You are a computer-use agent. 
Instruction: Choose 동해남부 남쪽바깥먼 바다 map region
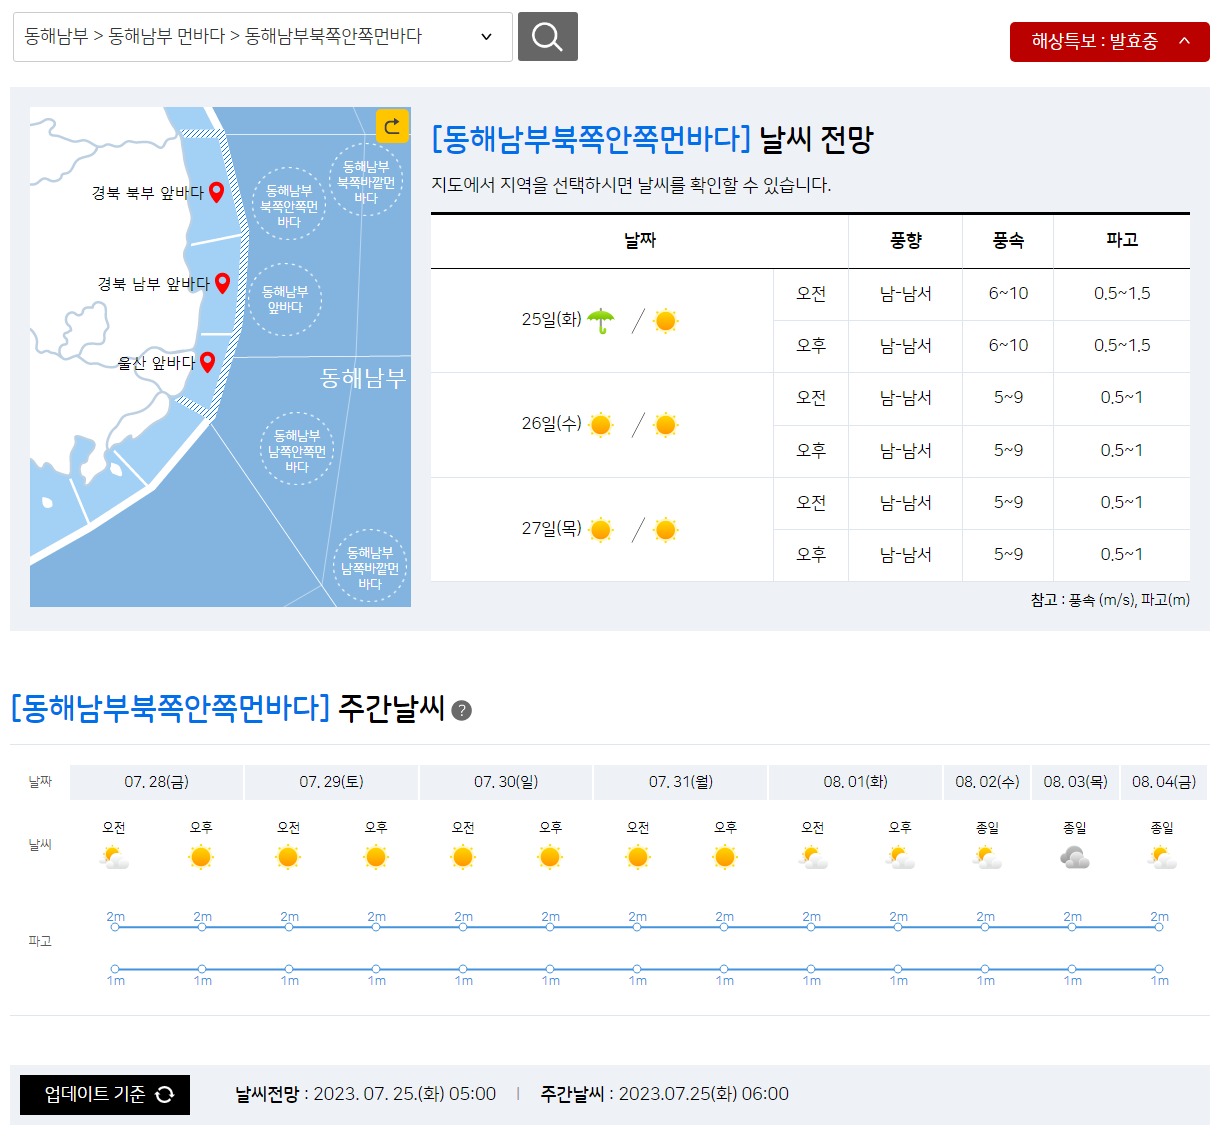(x=370, y=567)
